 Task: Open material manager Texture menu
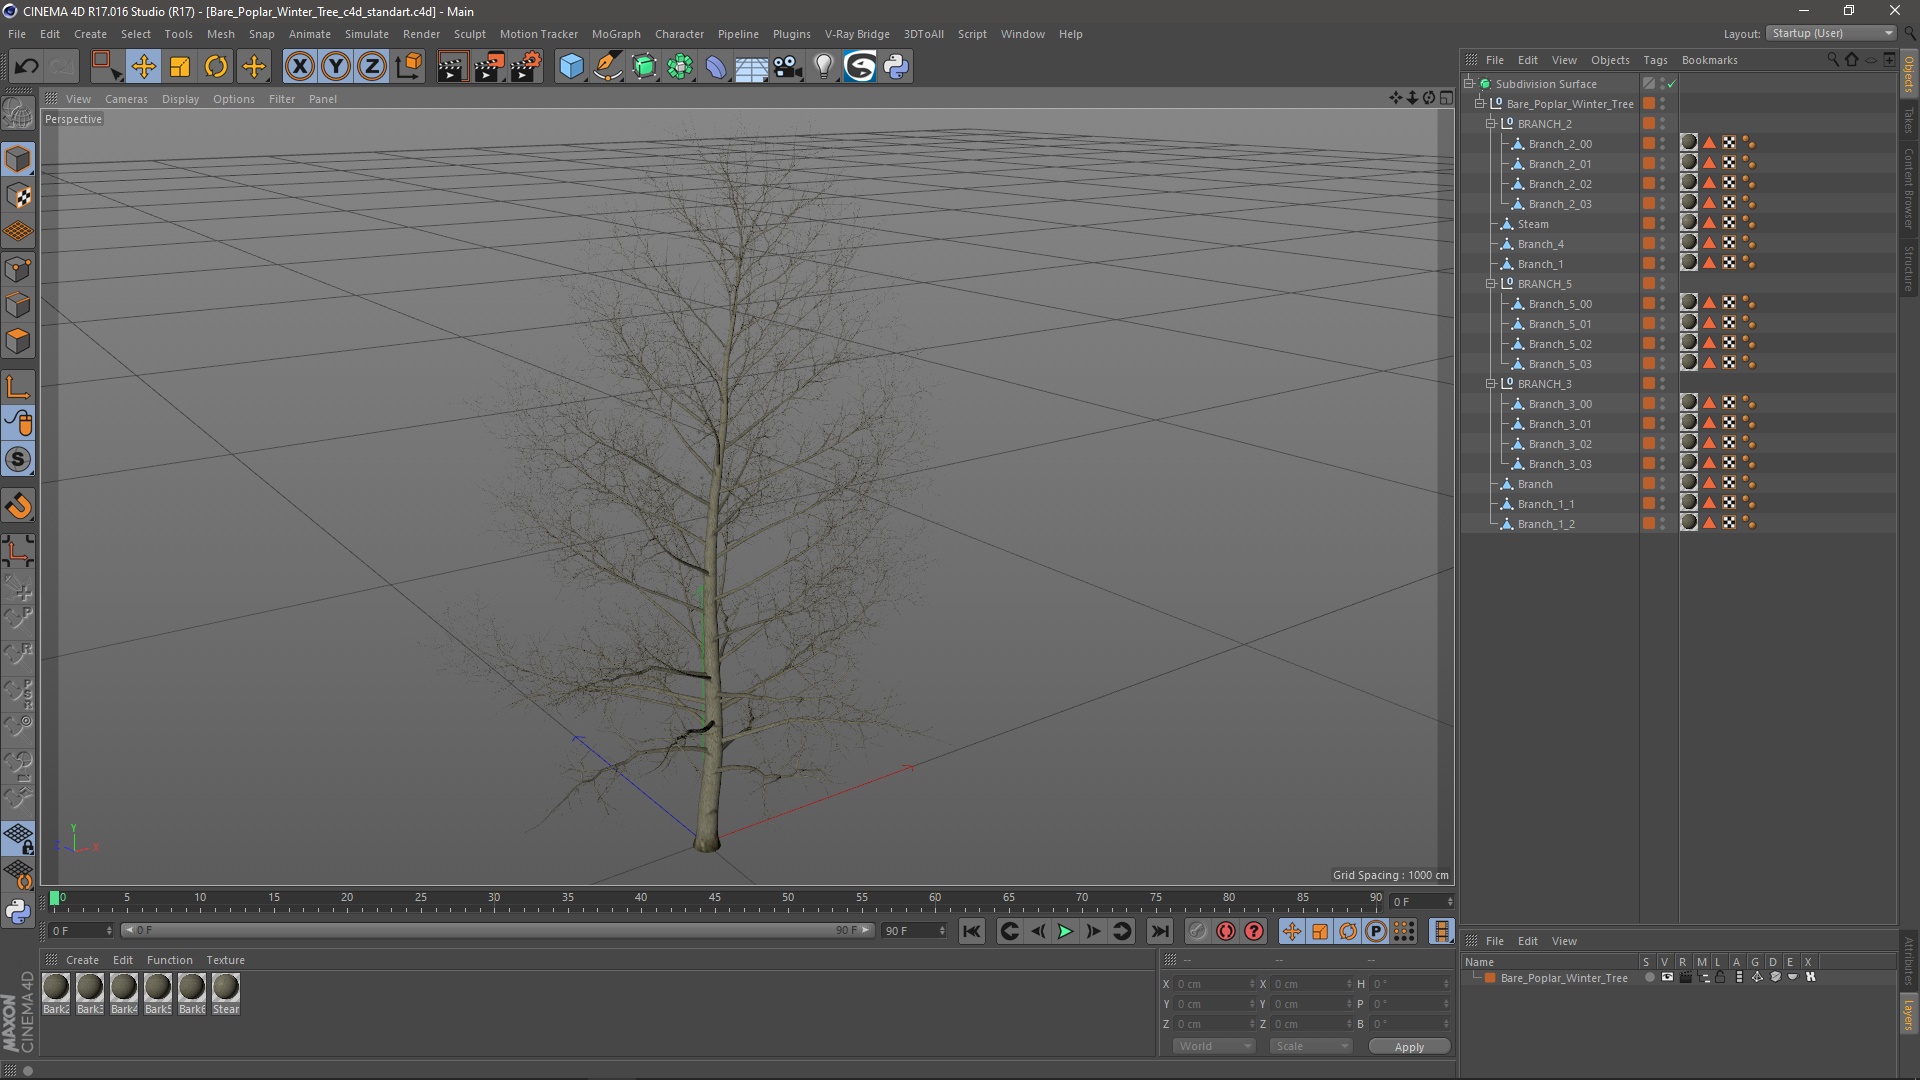coord(225,960)
